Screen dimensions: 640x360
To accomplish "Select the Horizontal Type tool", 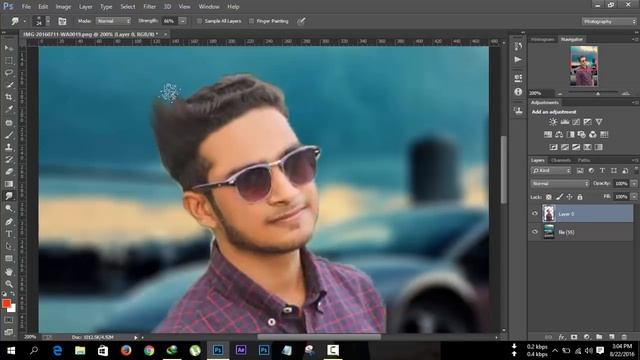I will (x=9, y=234).
